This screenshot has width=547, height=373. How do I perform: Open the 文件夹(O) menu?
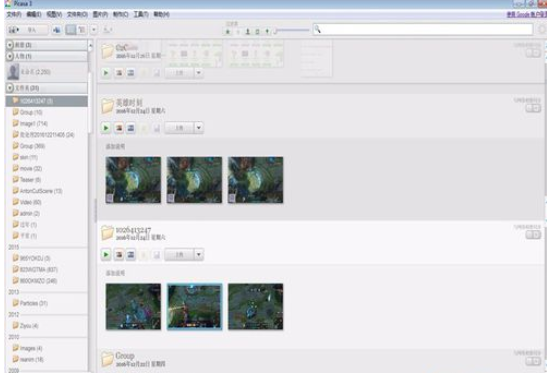pyautogui.click(x=77, y=15)
